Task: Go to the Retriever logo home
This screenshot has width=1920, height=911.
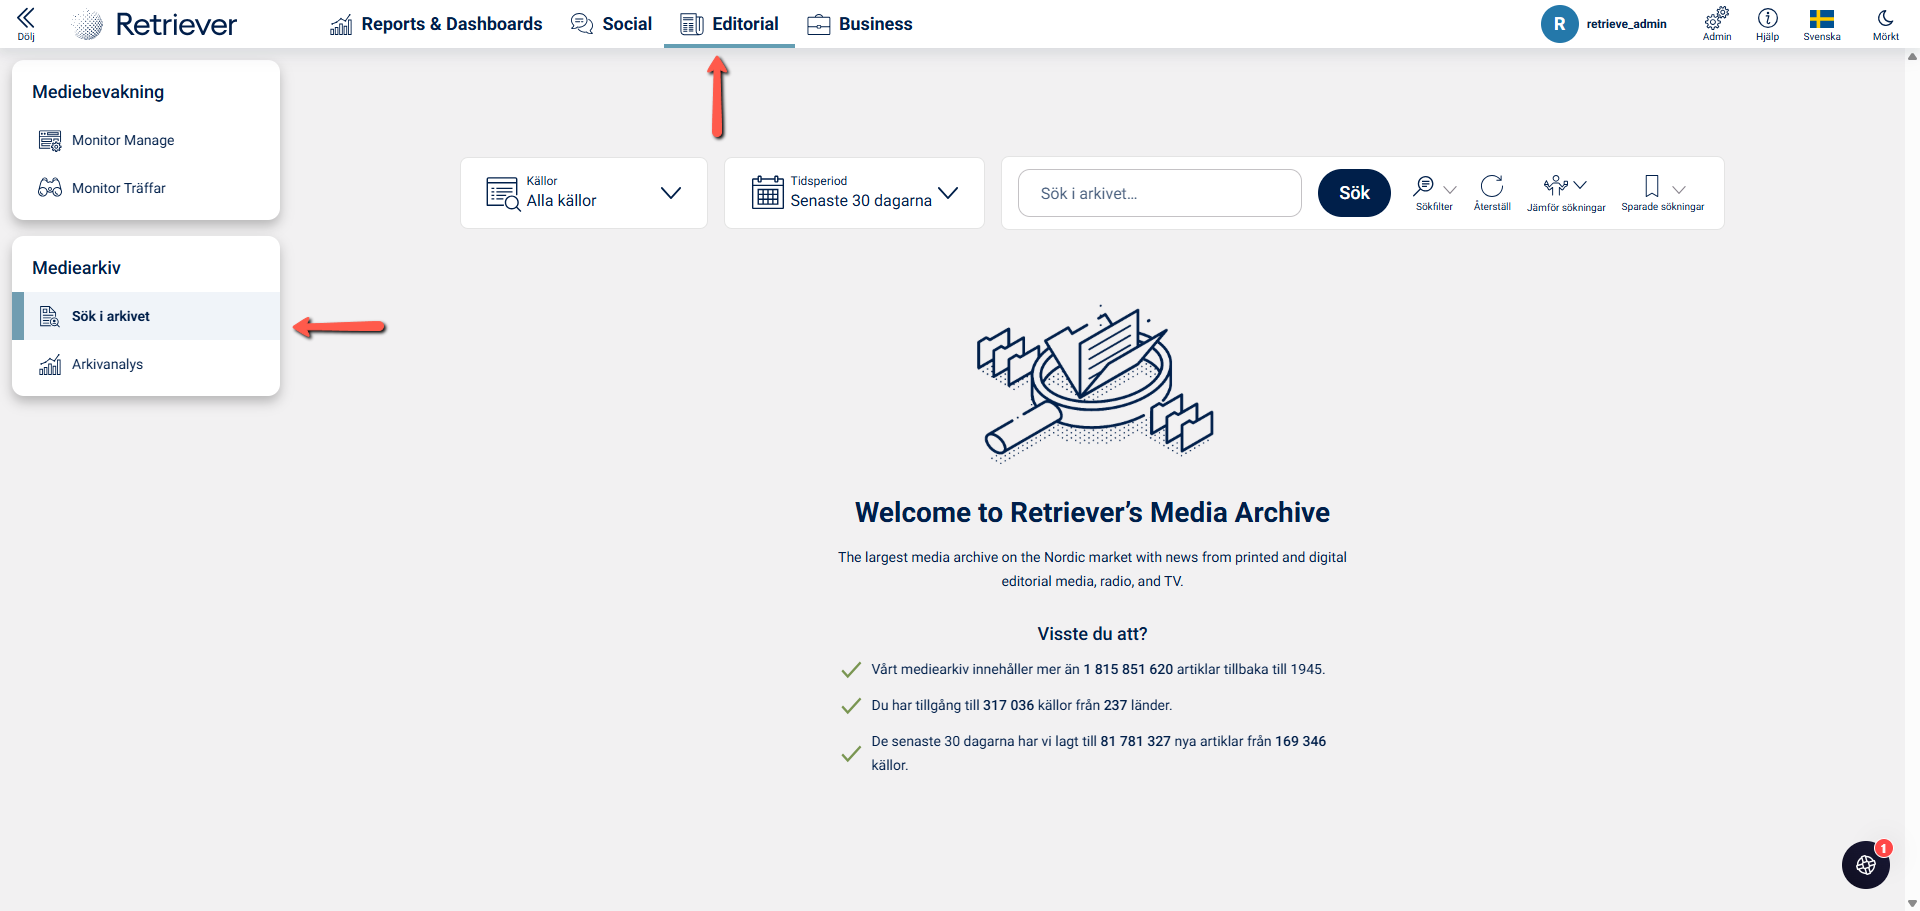Action: pyautogui.click(x=156, y=24)
